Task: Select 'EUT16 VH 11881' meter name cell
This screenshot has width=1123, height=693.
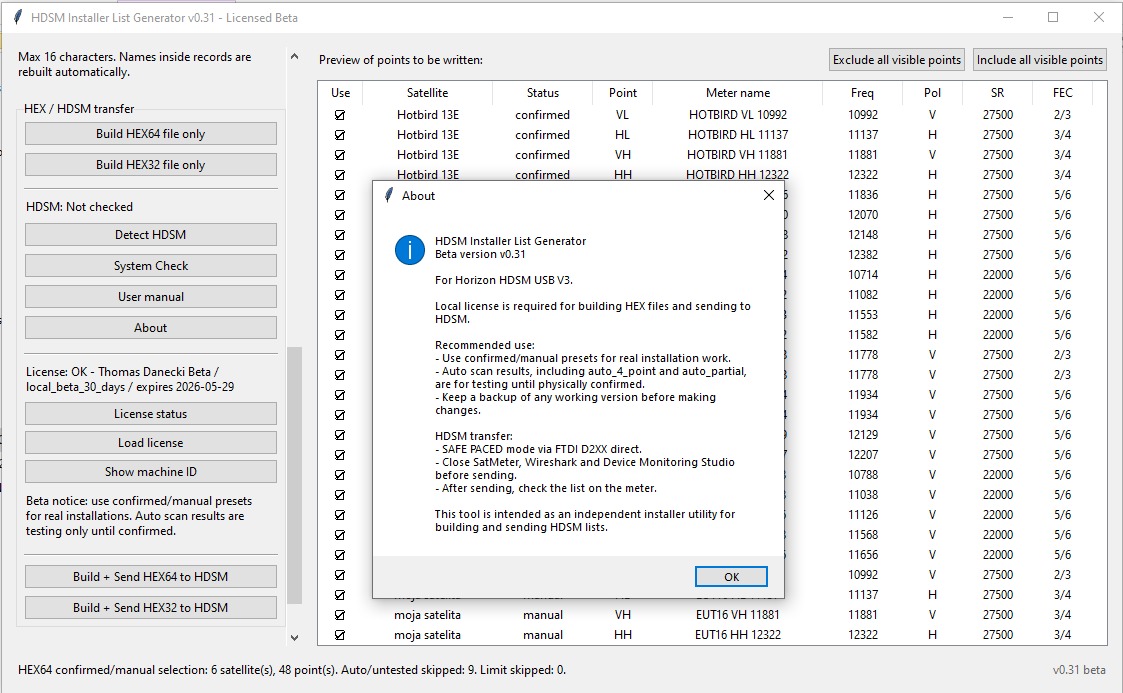Action: [738, 615]
